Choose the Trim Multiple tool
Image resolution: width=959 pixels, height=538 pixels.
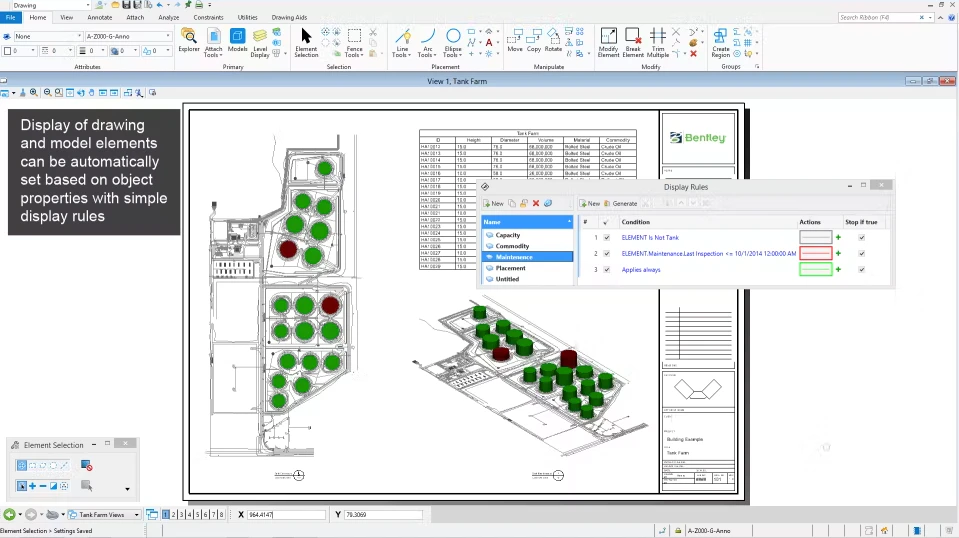pos(657,43)
